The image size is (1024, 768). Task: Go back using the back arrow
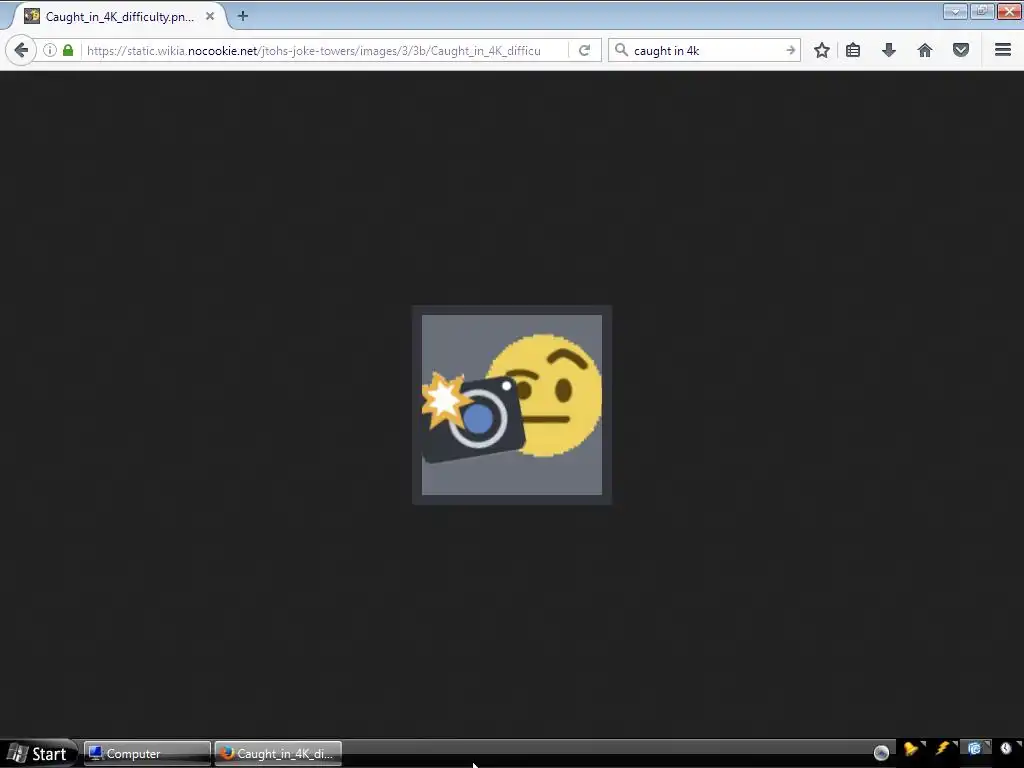click(x=21, y=50)
